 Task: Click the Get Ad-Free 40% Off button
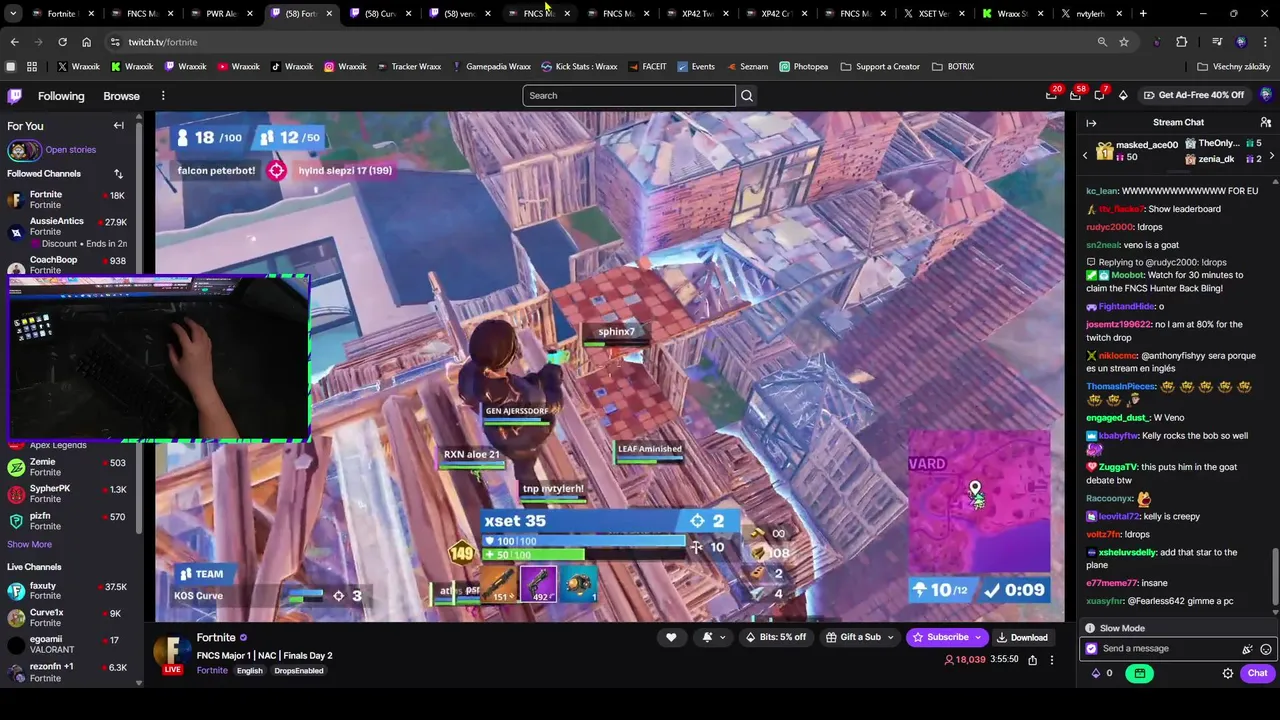[1194, 95]
